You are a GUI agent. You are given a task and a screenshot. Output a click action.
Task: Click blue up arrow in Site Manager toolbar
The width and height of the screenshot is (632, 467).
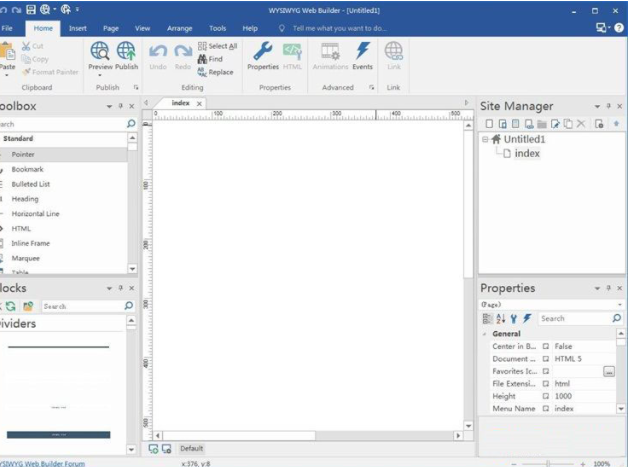click(x=616, y=124)
